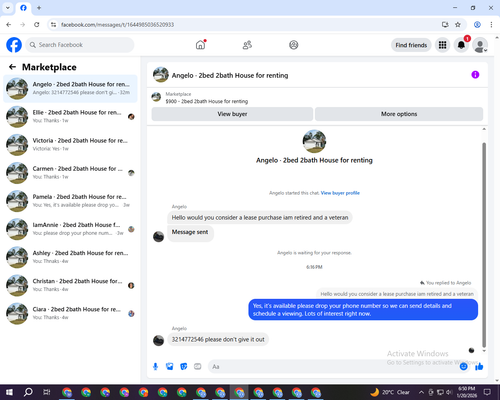The image size is (500, 400).
Task: Click the Find friends button
Action: (x=411, y=45)
